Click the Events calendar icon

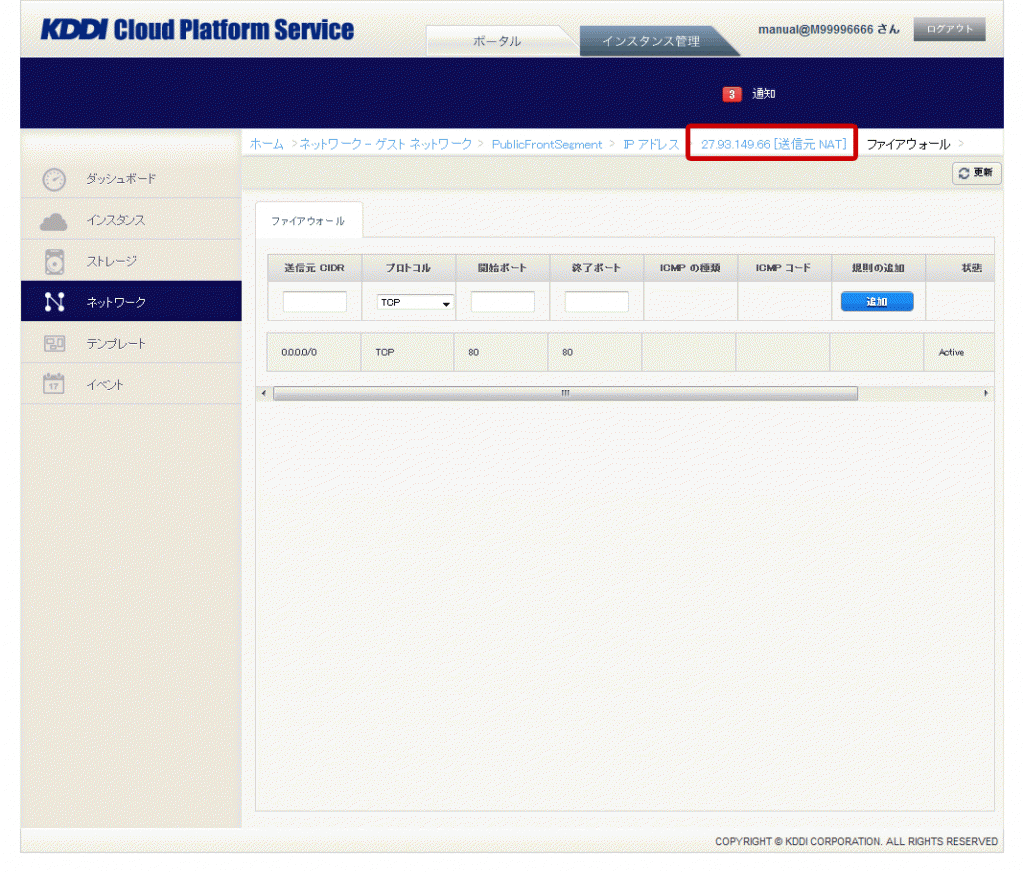(54, 383)
